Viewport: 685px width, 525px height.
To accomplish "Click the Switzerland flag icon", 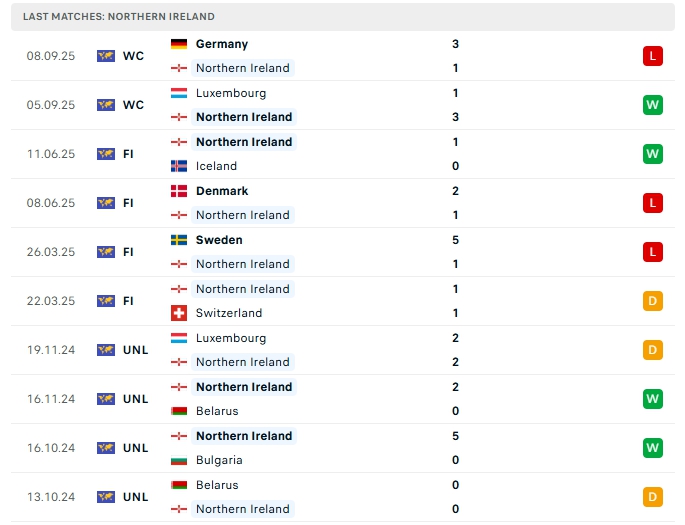I will 179,313.
